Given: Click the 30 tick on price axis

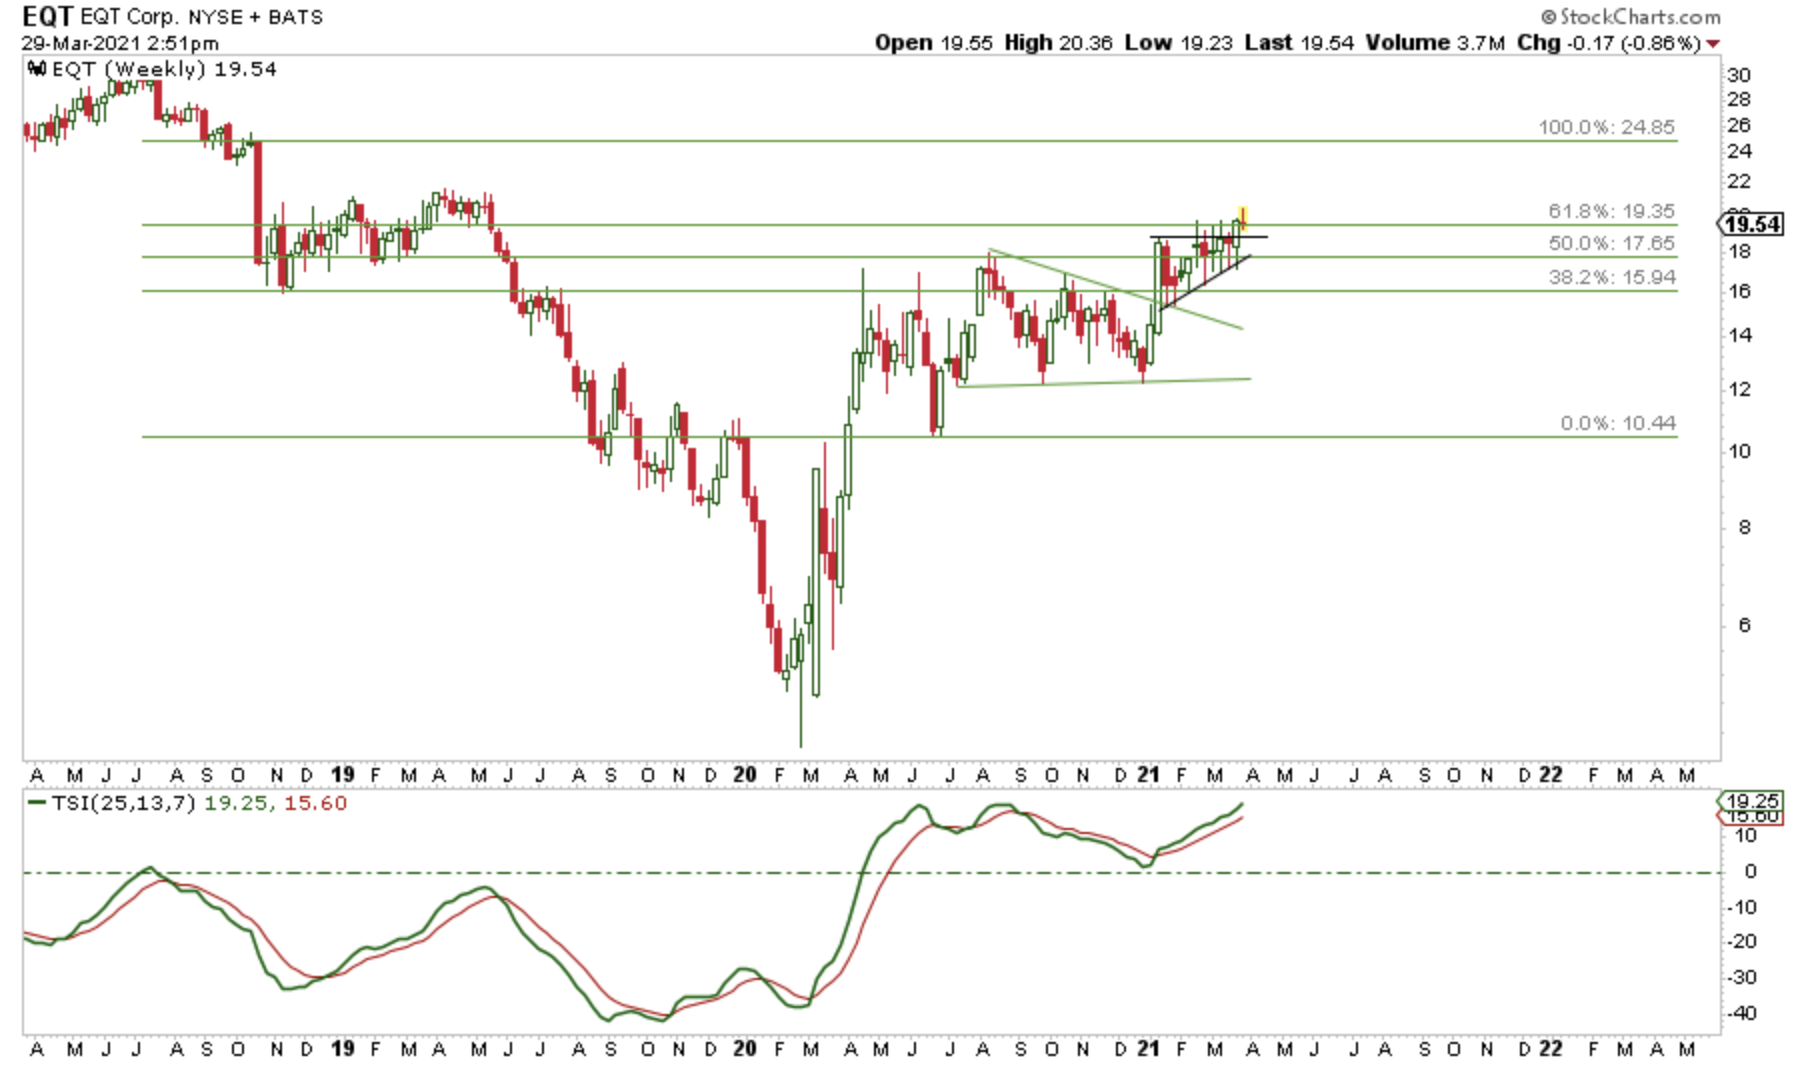Looking at the screenshot, I should point(1739,75).
